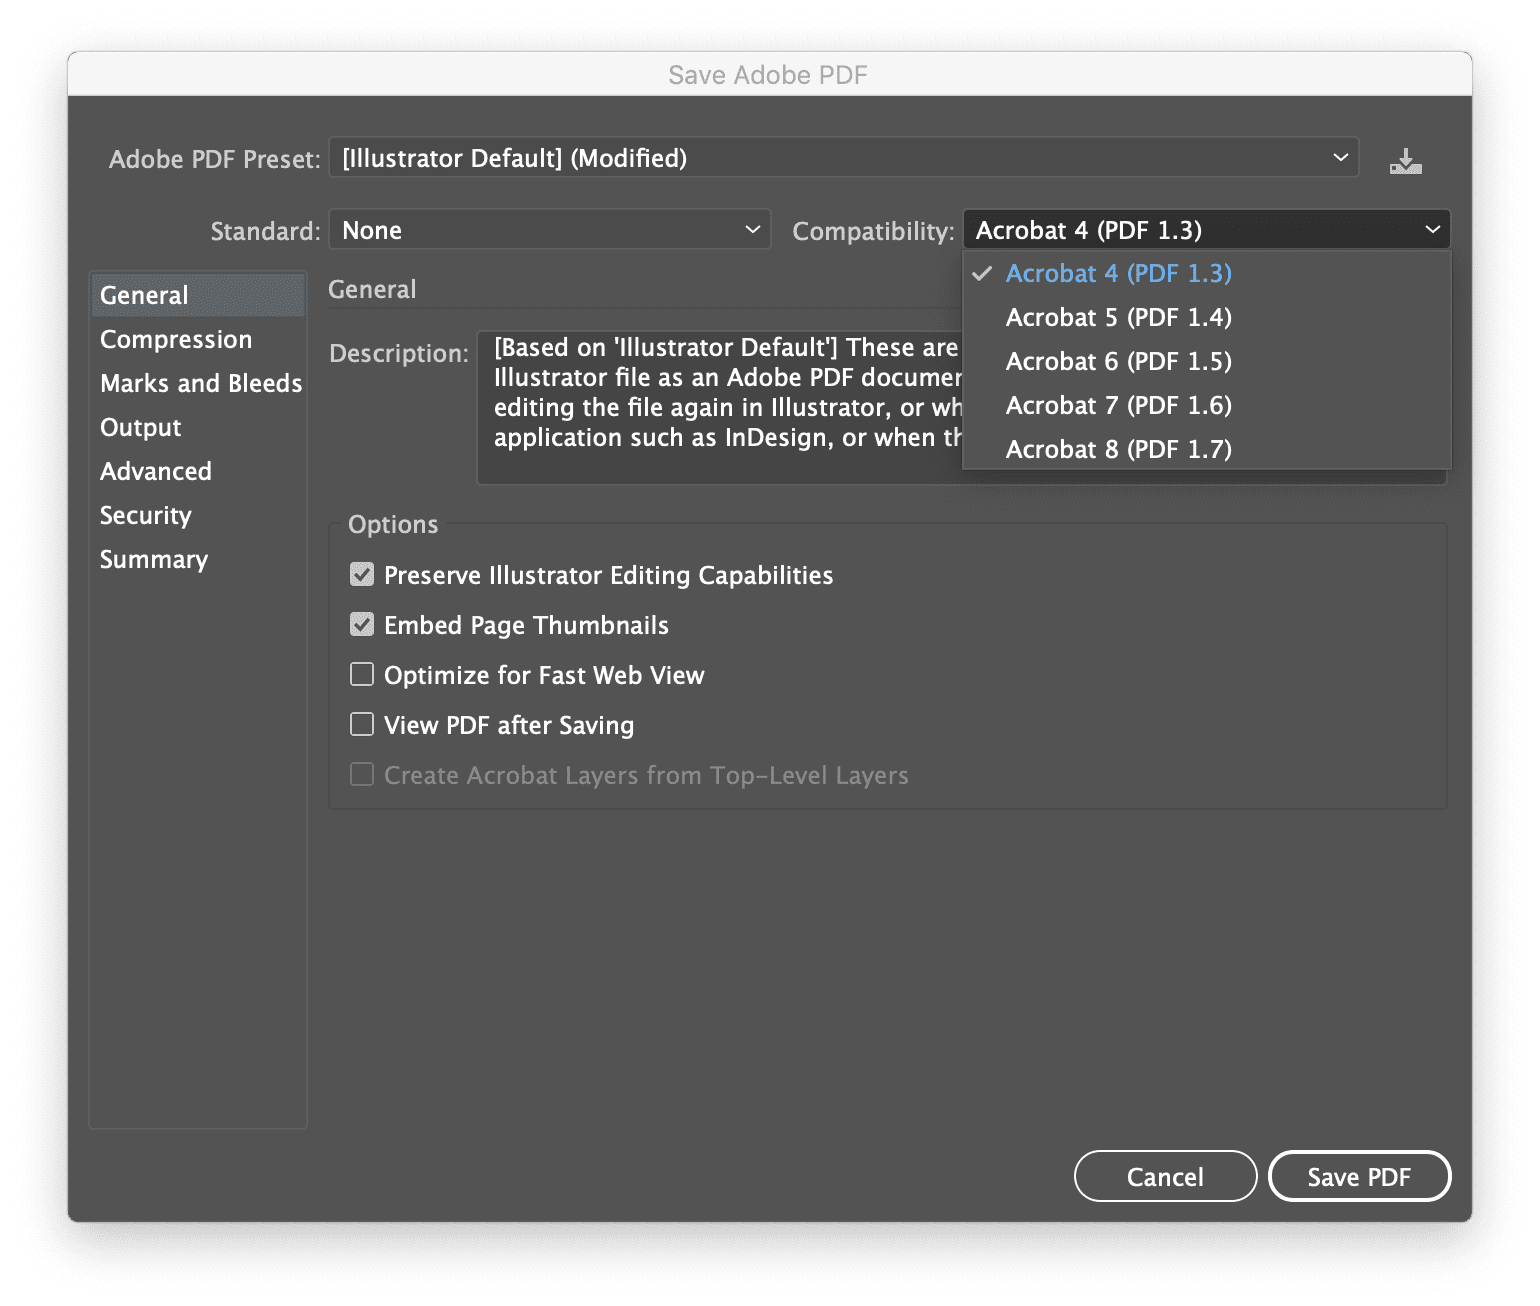This screenshot has height=1306, width=1540.
Task: Select the General category in sidebar
Action: 198,295
